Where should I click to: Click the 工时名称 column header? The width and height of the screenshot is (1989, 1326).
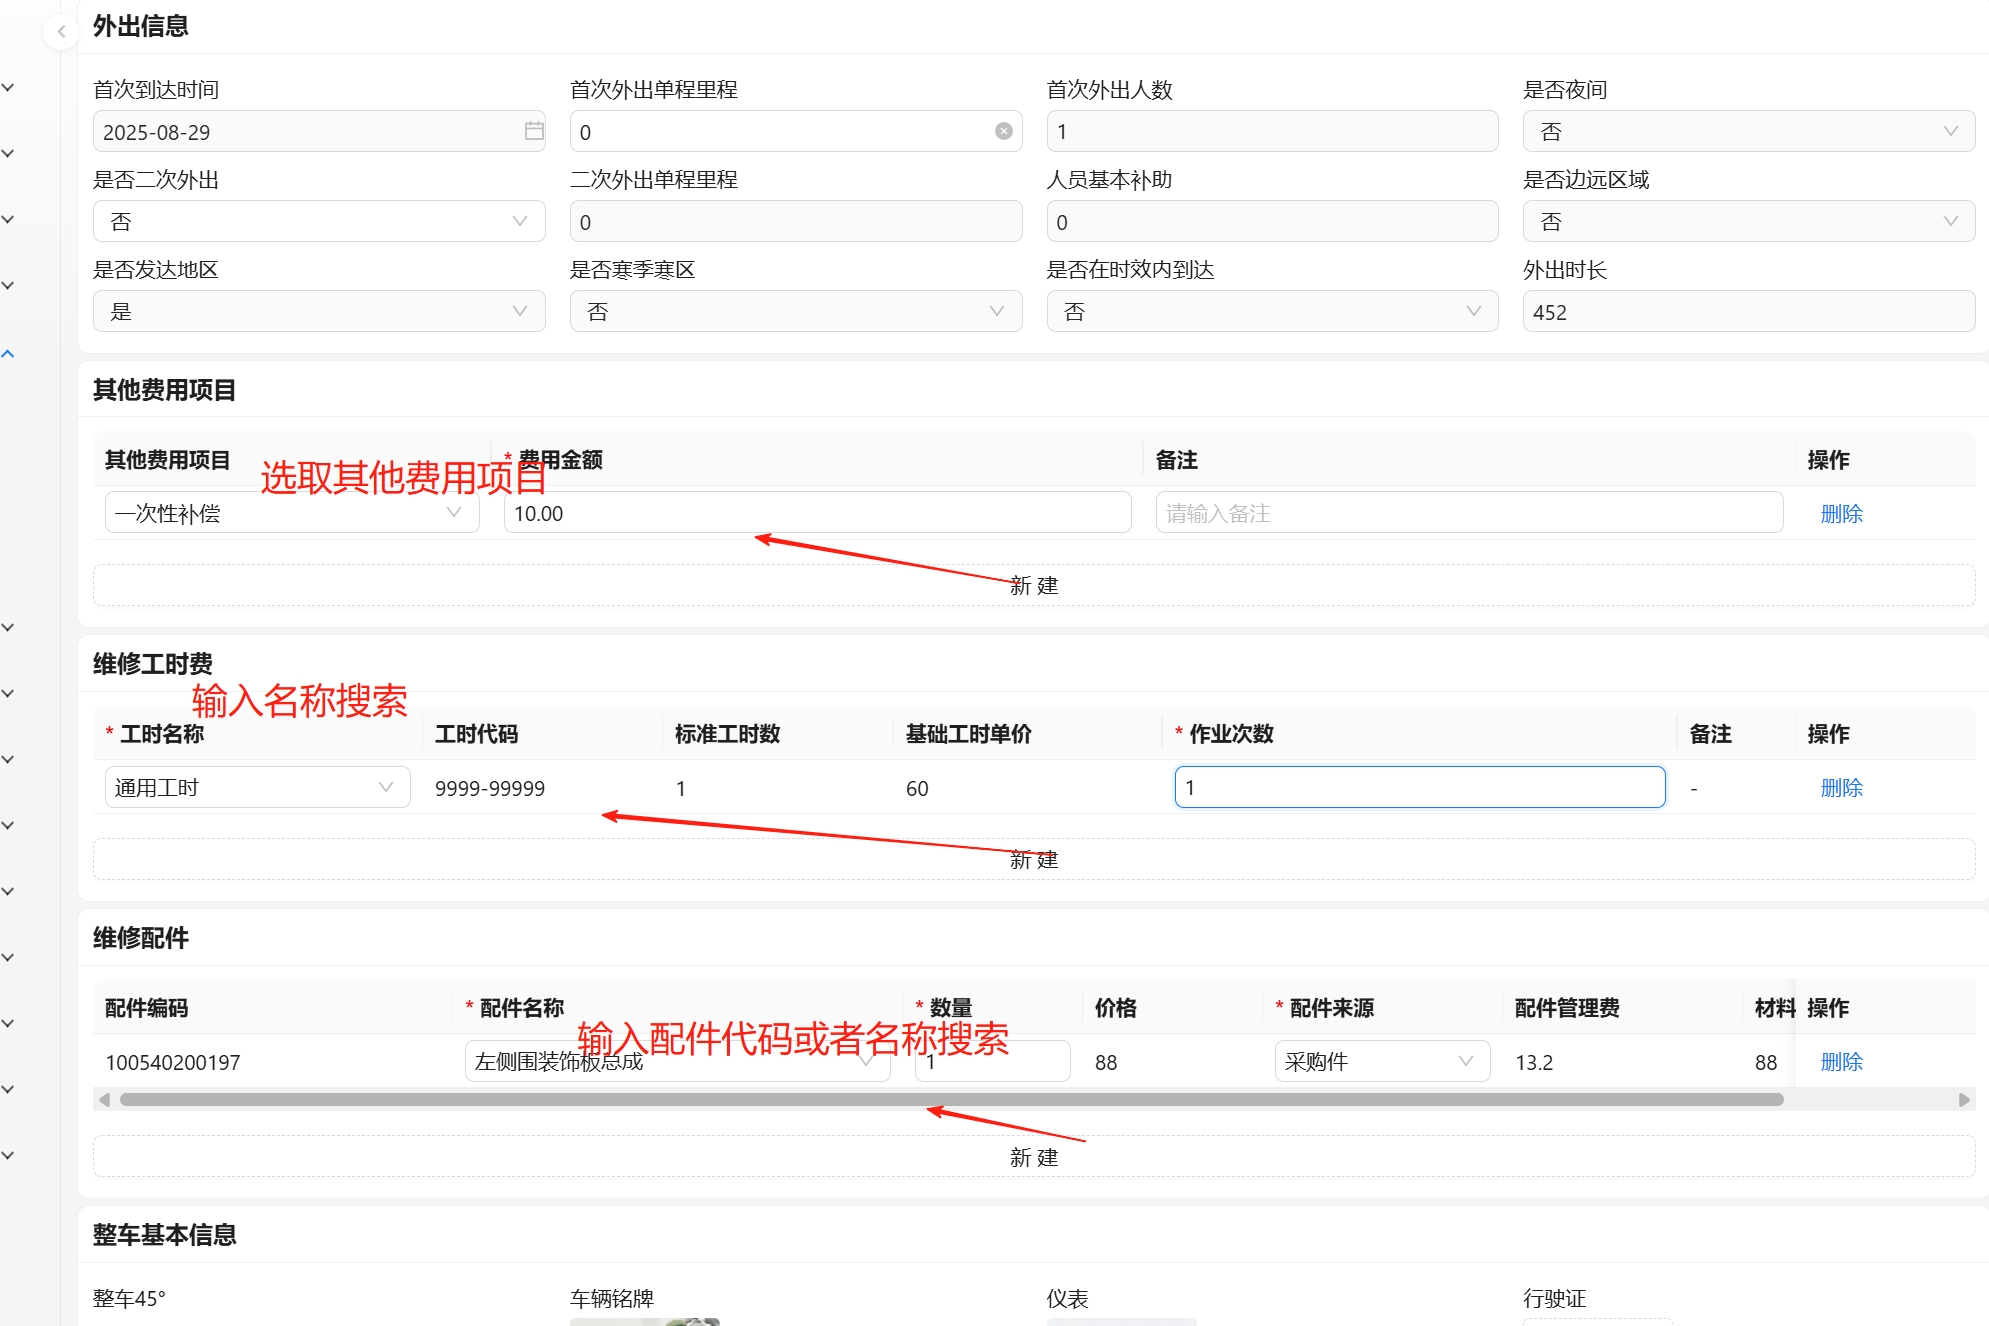161,733
